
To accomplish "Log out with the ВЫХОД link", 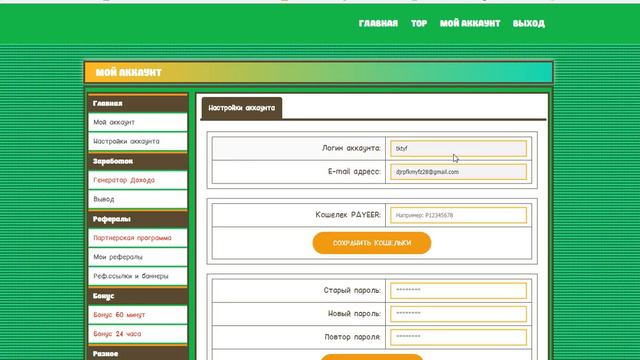I will (x=529, y=23).
